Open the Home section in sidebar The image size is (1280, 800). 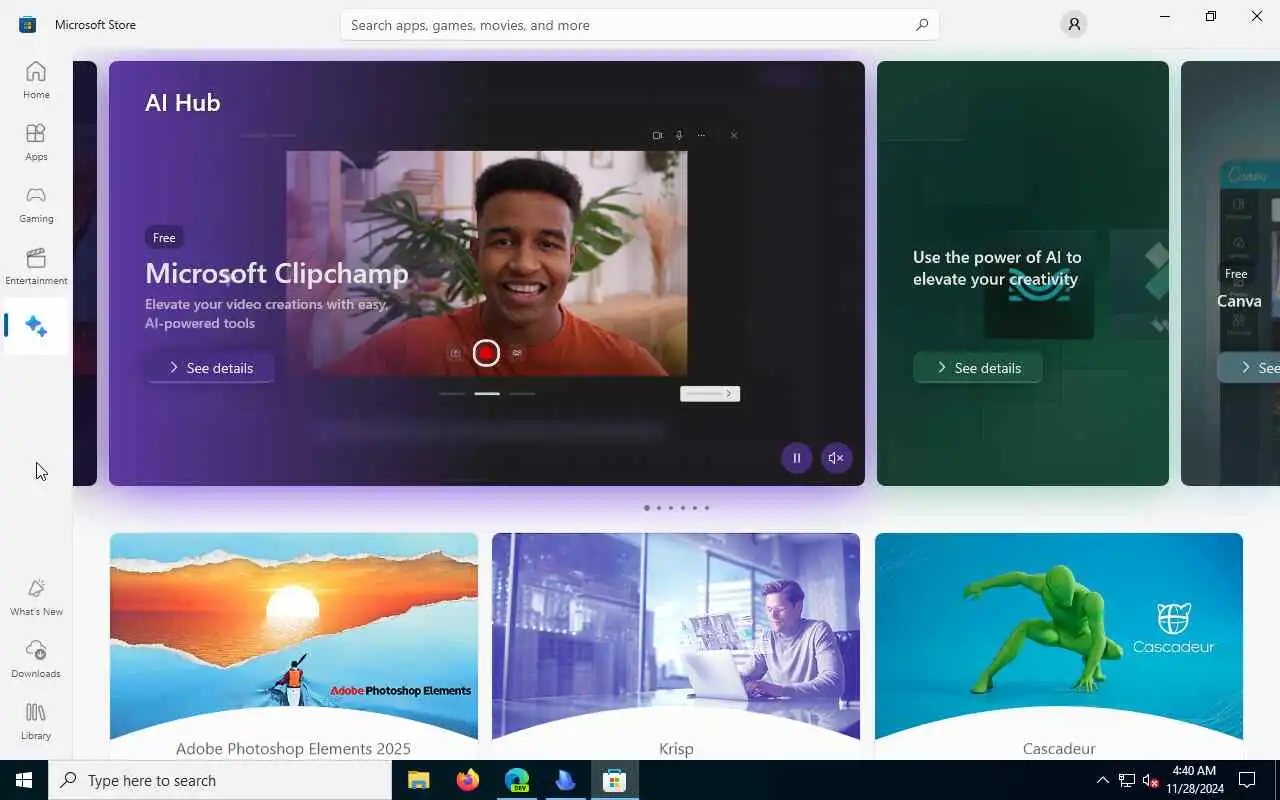coord(36,80)
